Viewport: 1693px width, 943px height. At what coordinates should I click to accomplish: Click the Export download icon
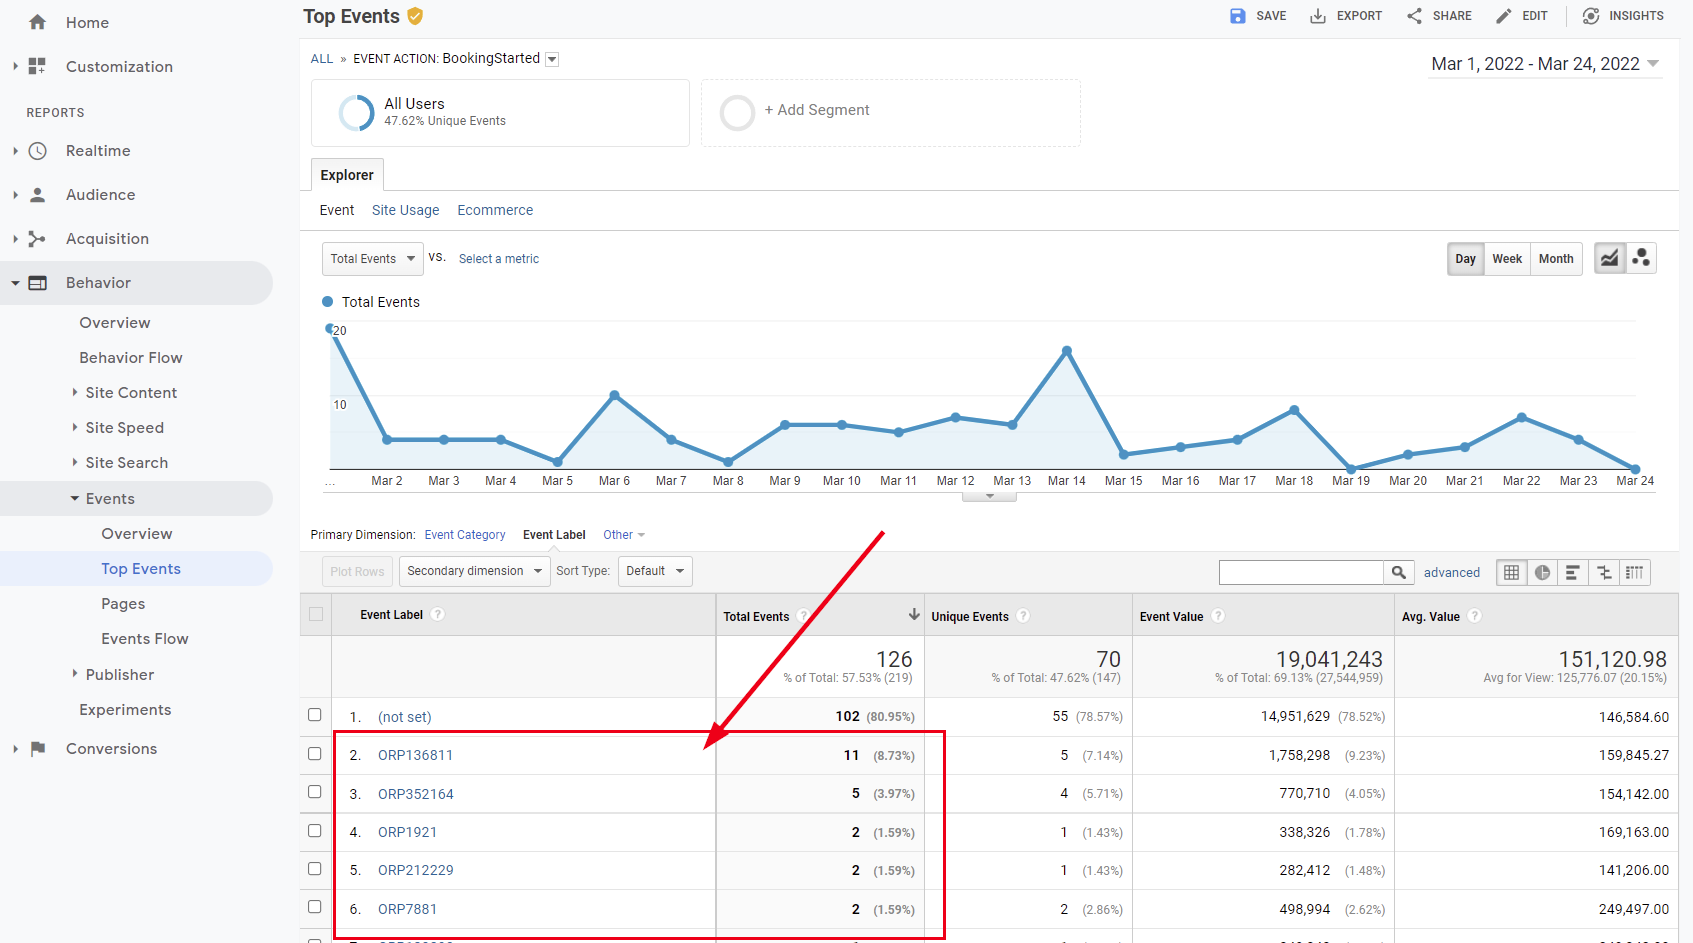coord(1318,16)
